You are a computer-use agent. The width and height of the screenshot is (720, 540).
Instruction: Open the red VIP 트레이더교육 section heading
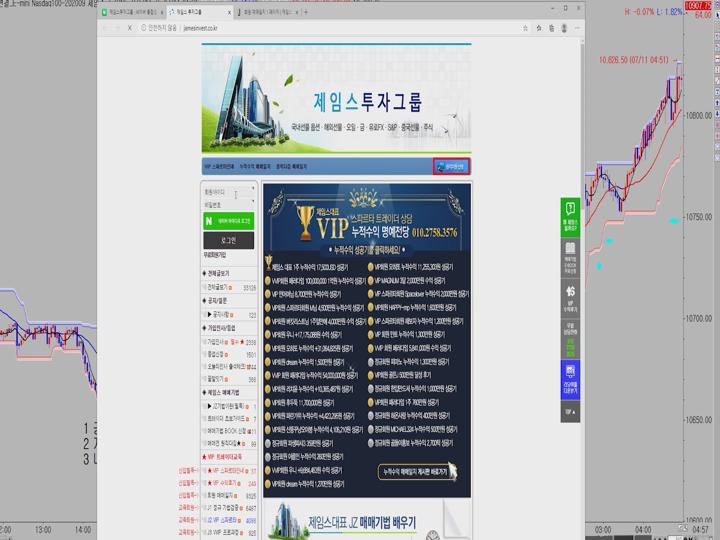click(x=222, y=457)
